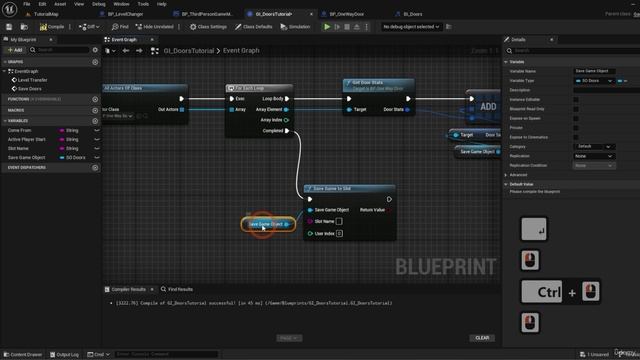Add a new function via Functions plus icon
This screenshot has height=360, width=640.
click(x=95, y=99)
